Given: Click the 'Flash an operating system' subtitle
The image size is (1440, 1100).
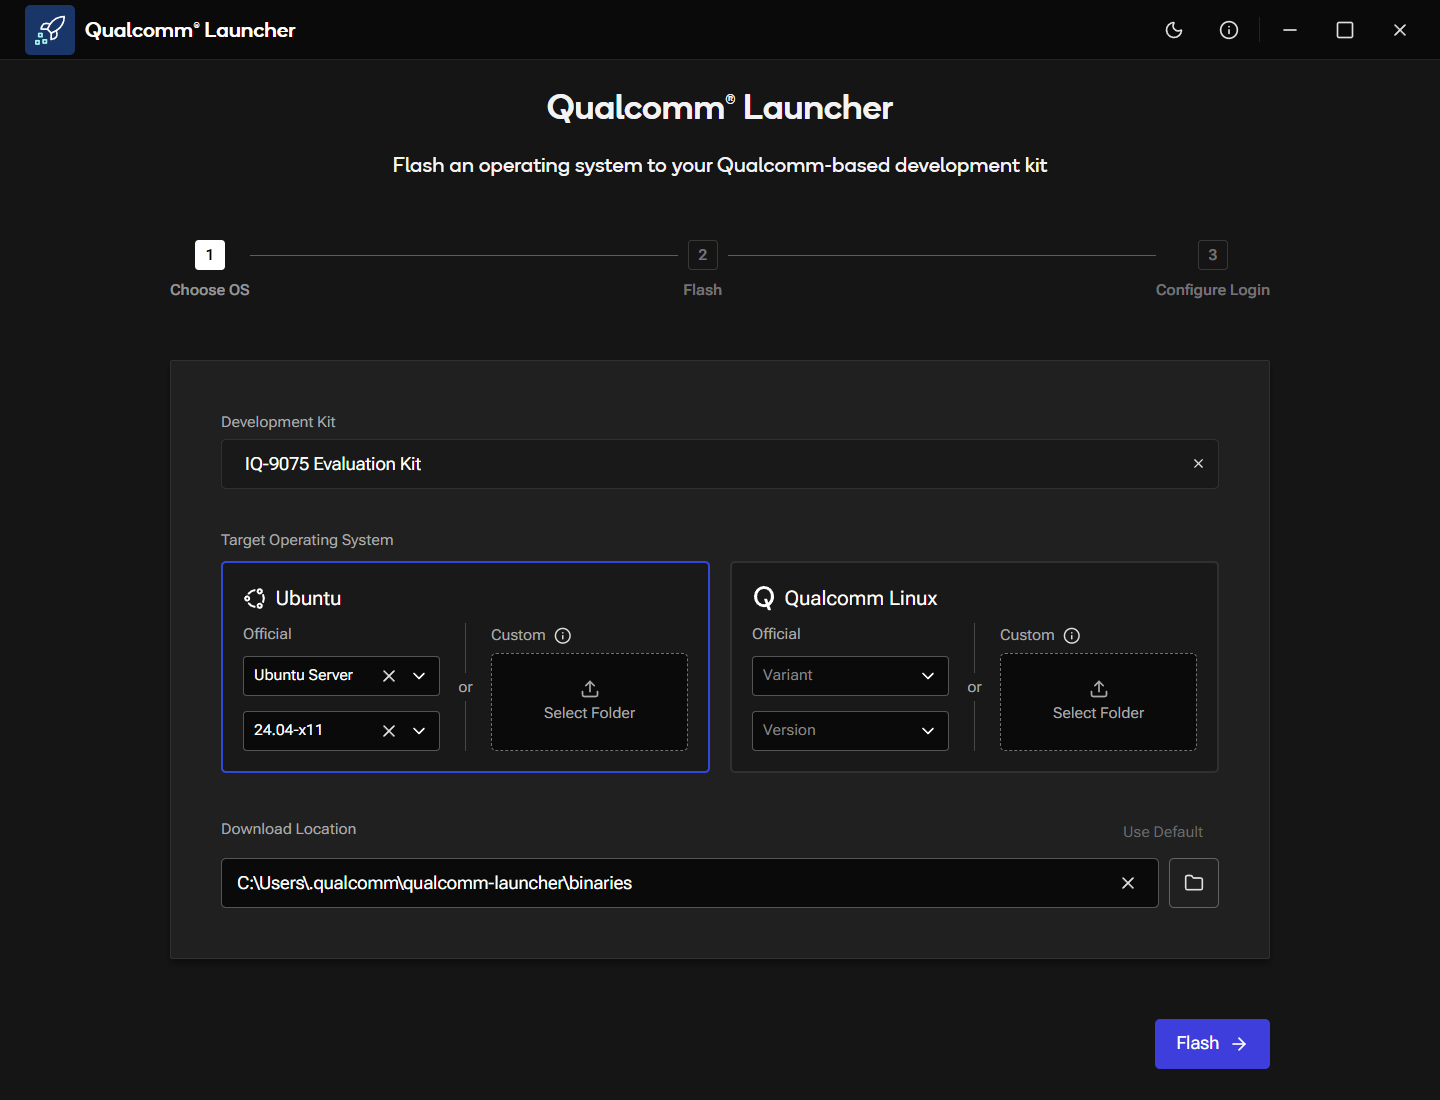Looking at the screenshot, I should [x=720, y=165].
